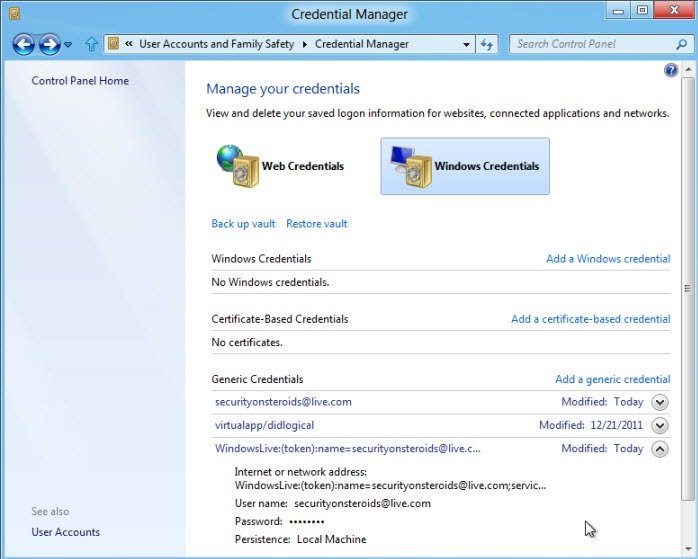Open the virtualapp/didlogical credential entry
698x559 pixels.
click(x=264, y=425)
